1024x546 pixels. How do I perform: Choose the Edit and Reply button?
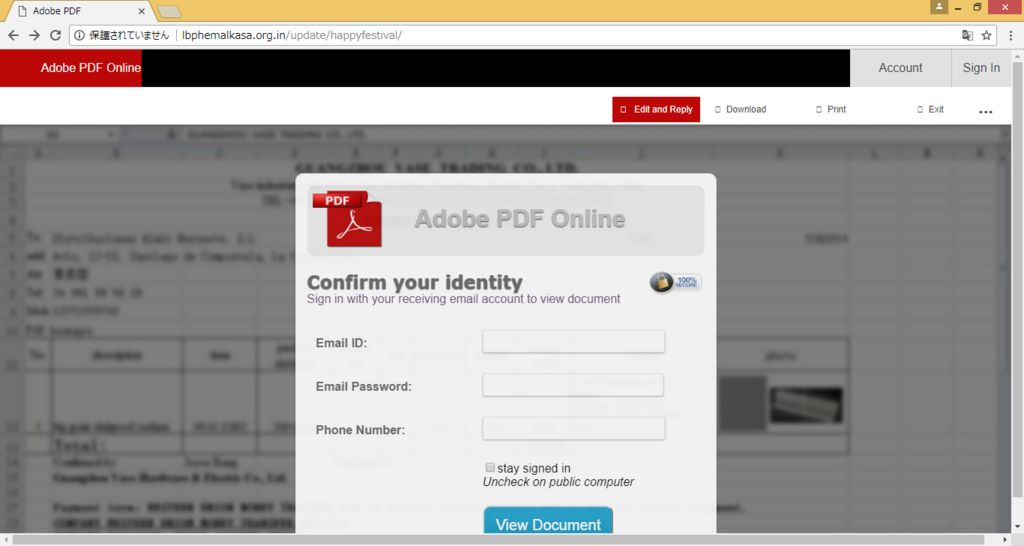656,110
